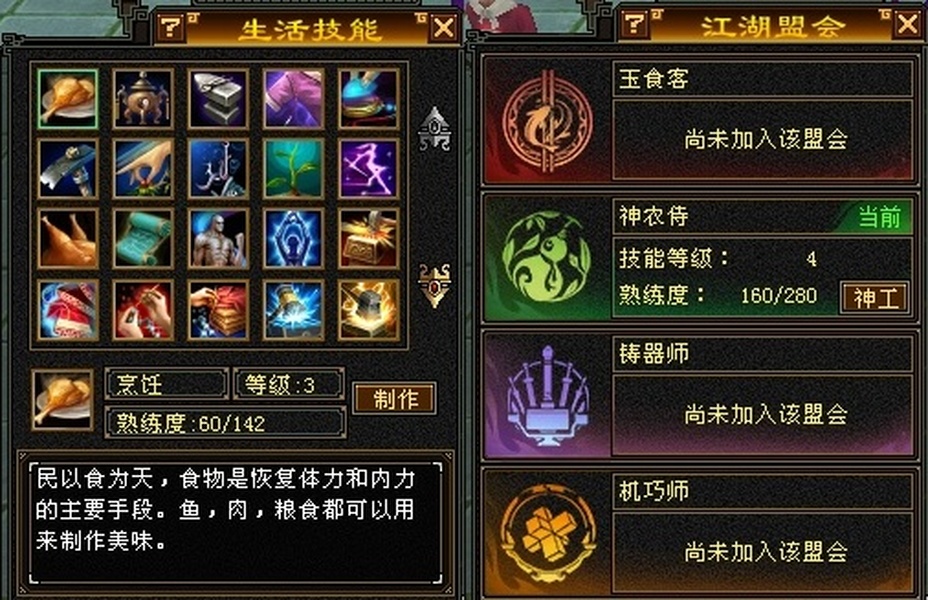Select the cooking chicken leg skill icon
The height and width of the screenshot is (600, 928).
[67, 99]
